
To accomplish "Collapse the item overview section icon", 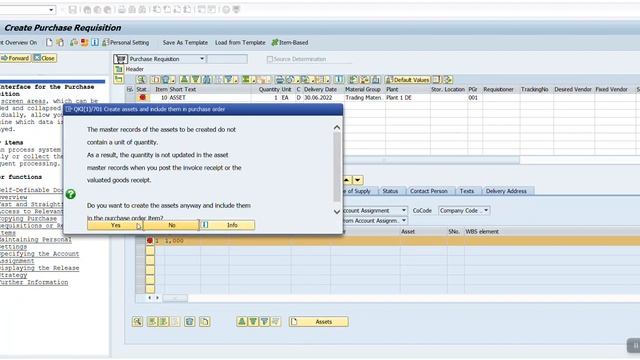I will (x=119, y=80).
